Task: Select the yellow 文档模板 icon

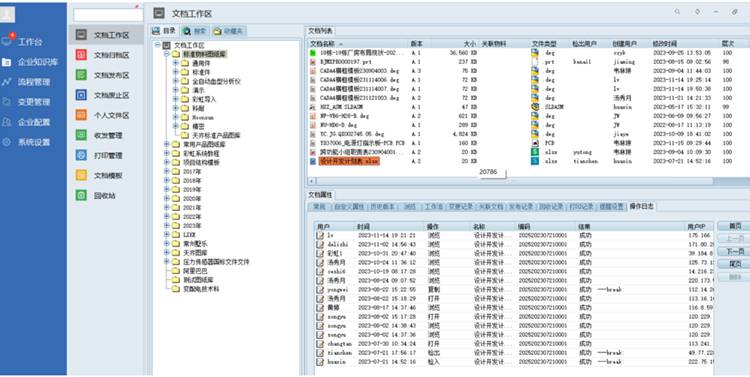Action: pyautogui.click(x=81, y=176)
